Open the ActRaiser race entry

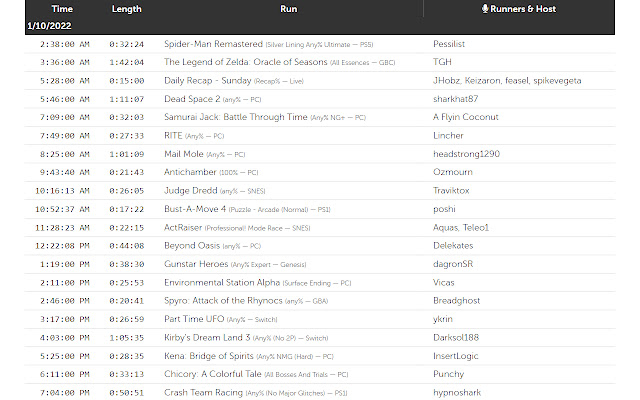187,227
